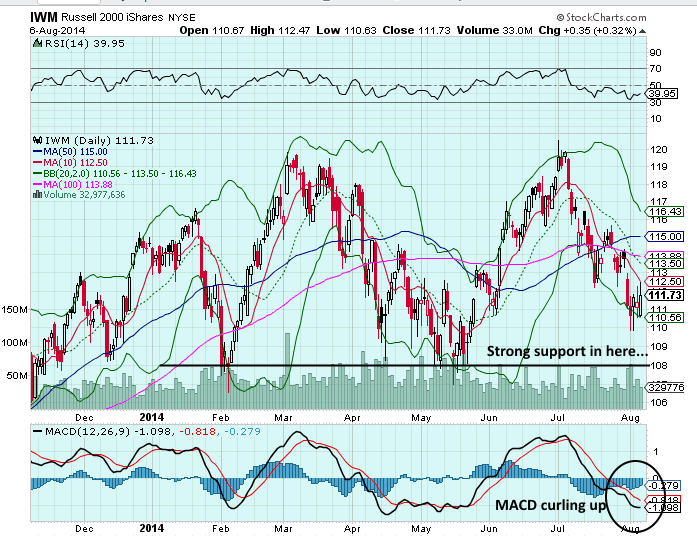Click the RSI(14) indicator icon
Screen dimensions: 697x537
click(x=37, y=43)
